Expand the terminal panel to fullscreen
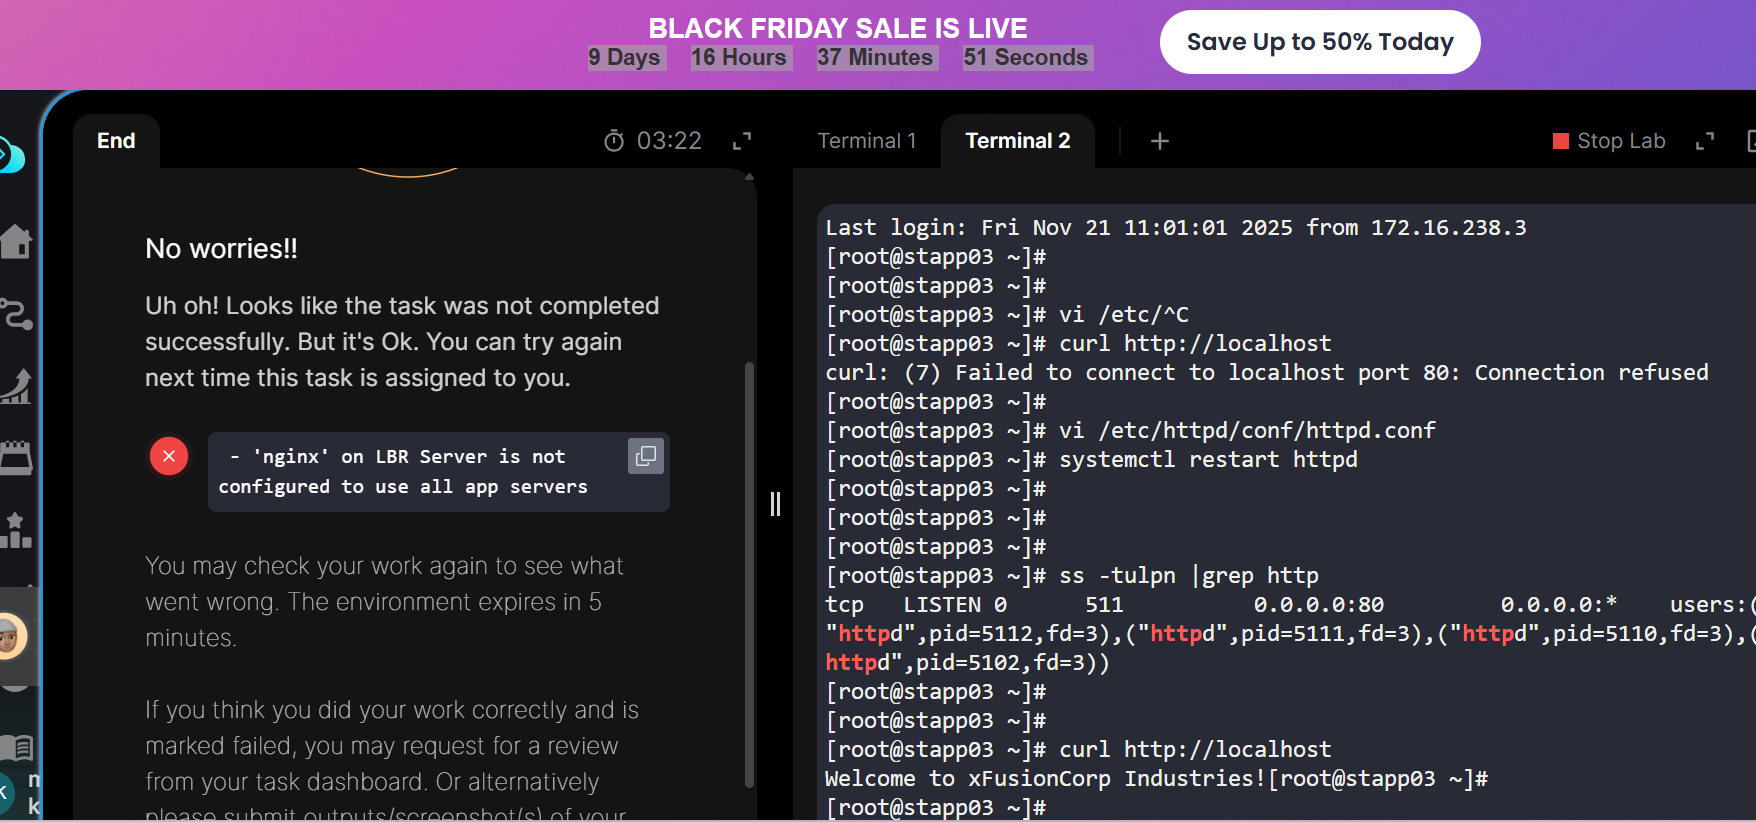 click(1705, 141)
